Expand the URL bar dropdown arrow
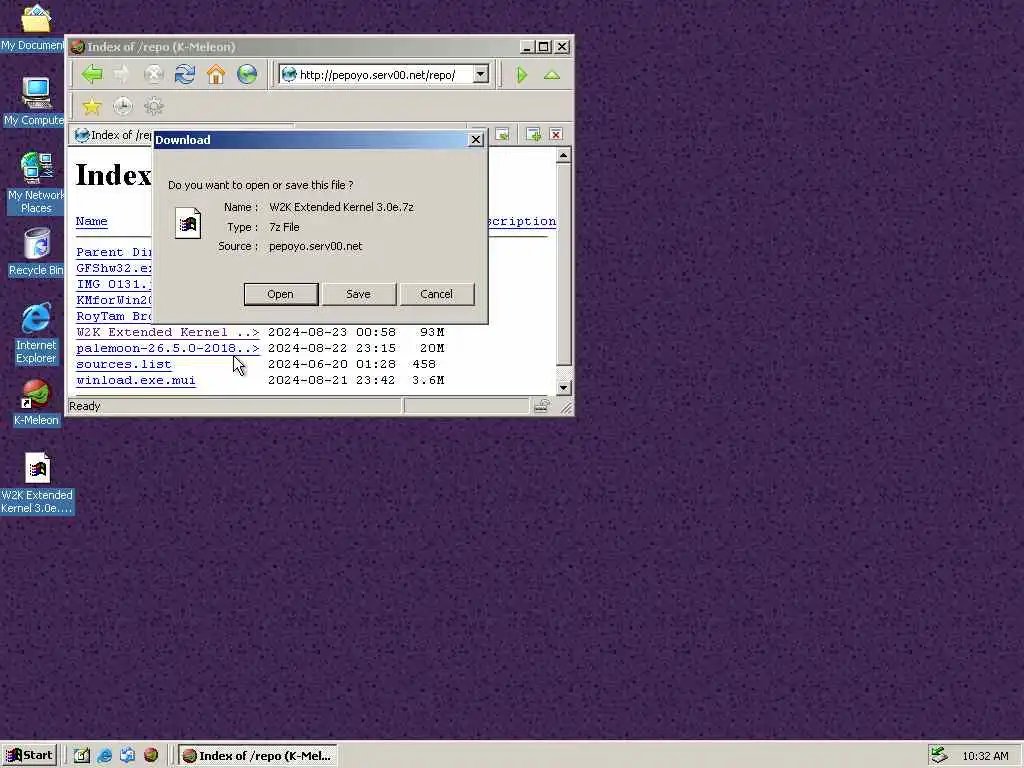1024x768 pixels. [481, 74]
